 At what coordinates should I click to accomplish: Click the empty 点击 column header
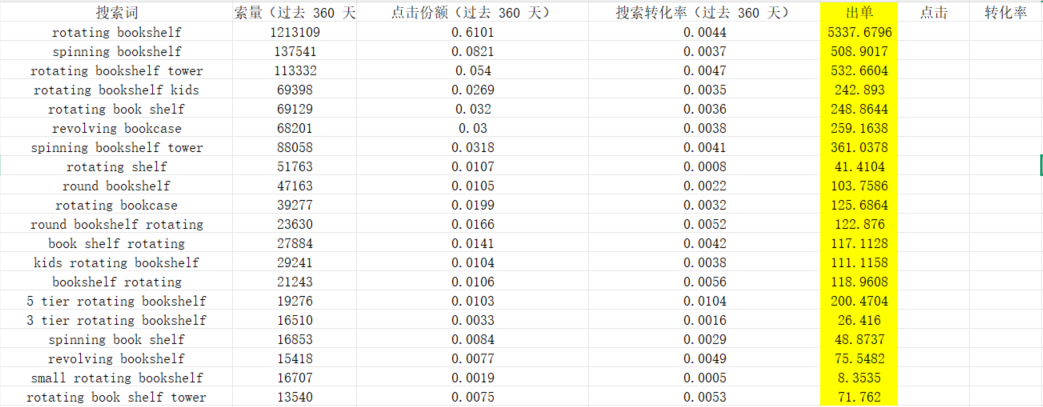pyautogui.click(x=933, y=13)
